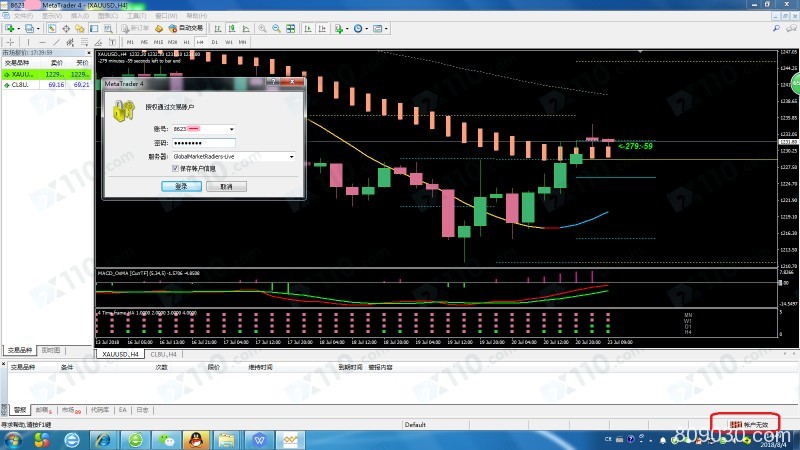Viewport: 800px width, 450px height.
Task: Click the Login (登录) button
Action: click(x=181, y=186)
